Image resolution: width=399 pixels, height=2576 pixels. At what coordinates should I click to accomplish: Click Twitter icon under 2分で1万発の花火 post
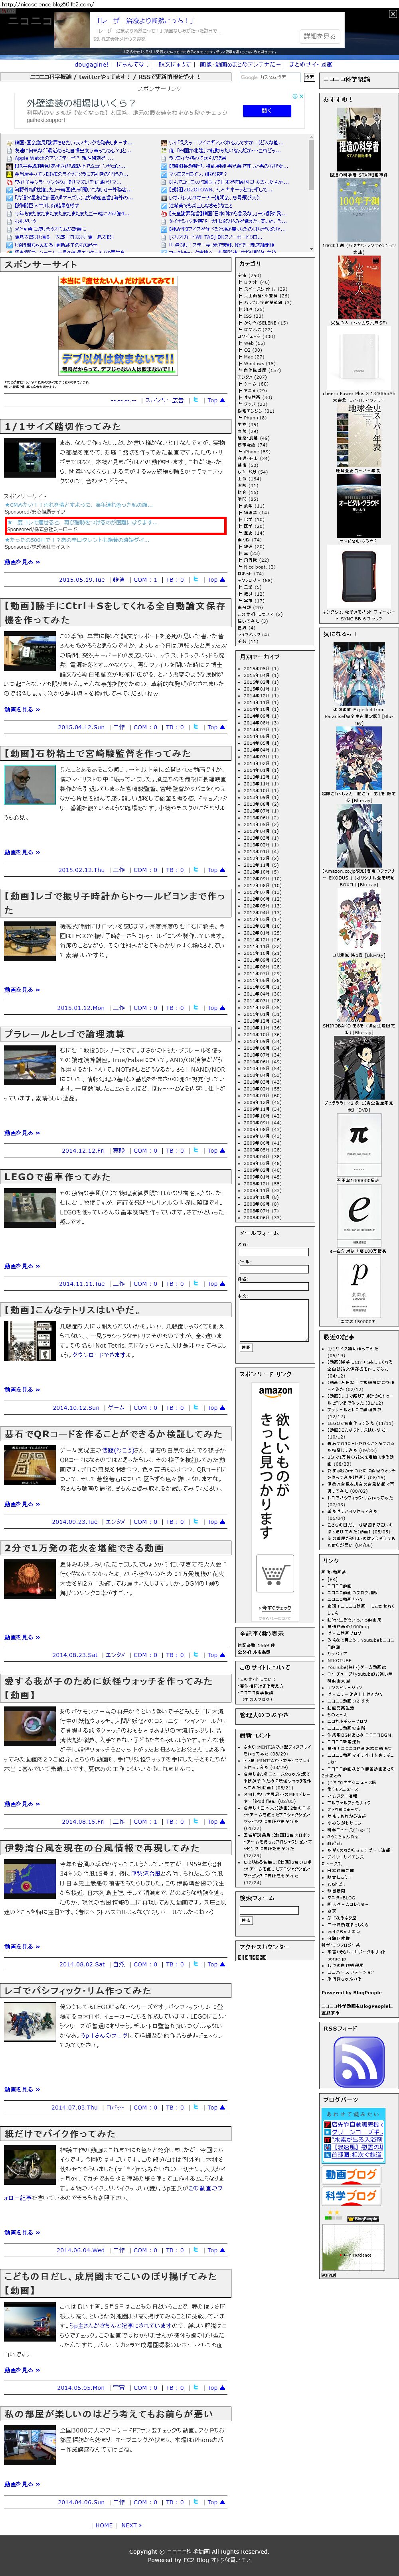196,1655
